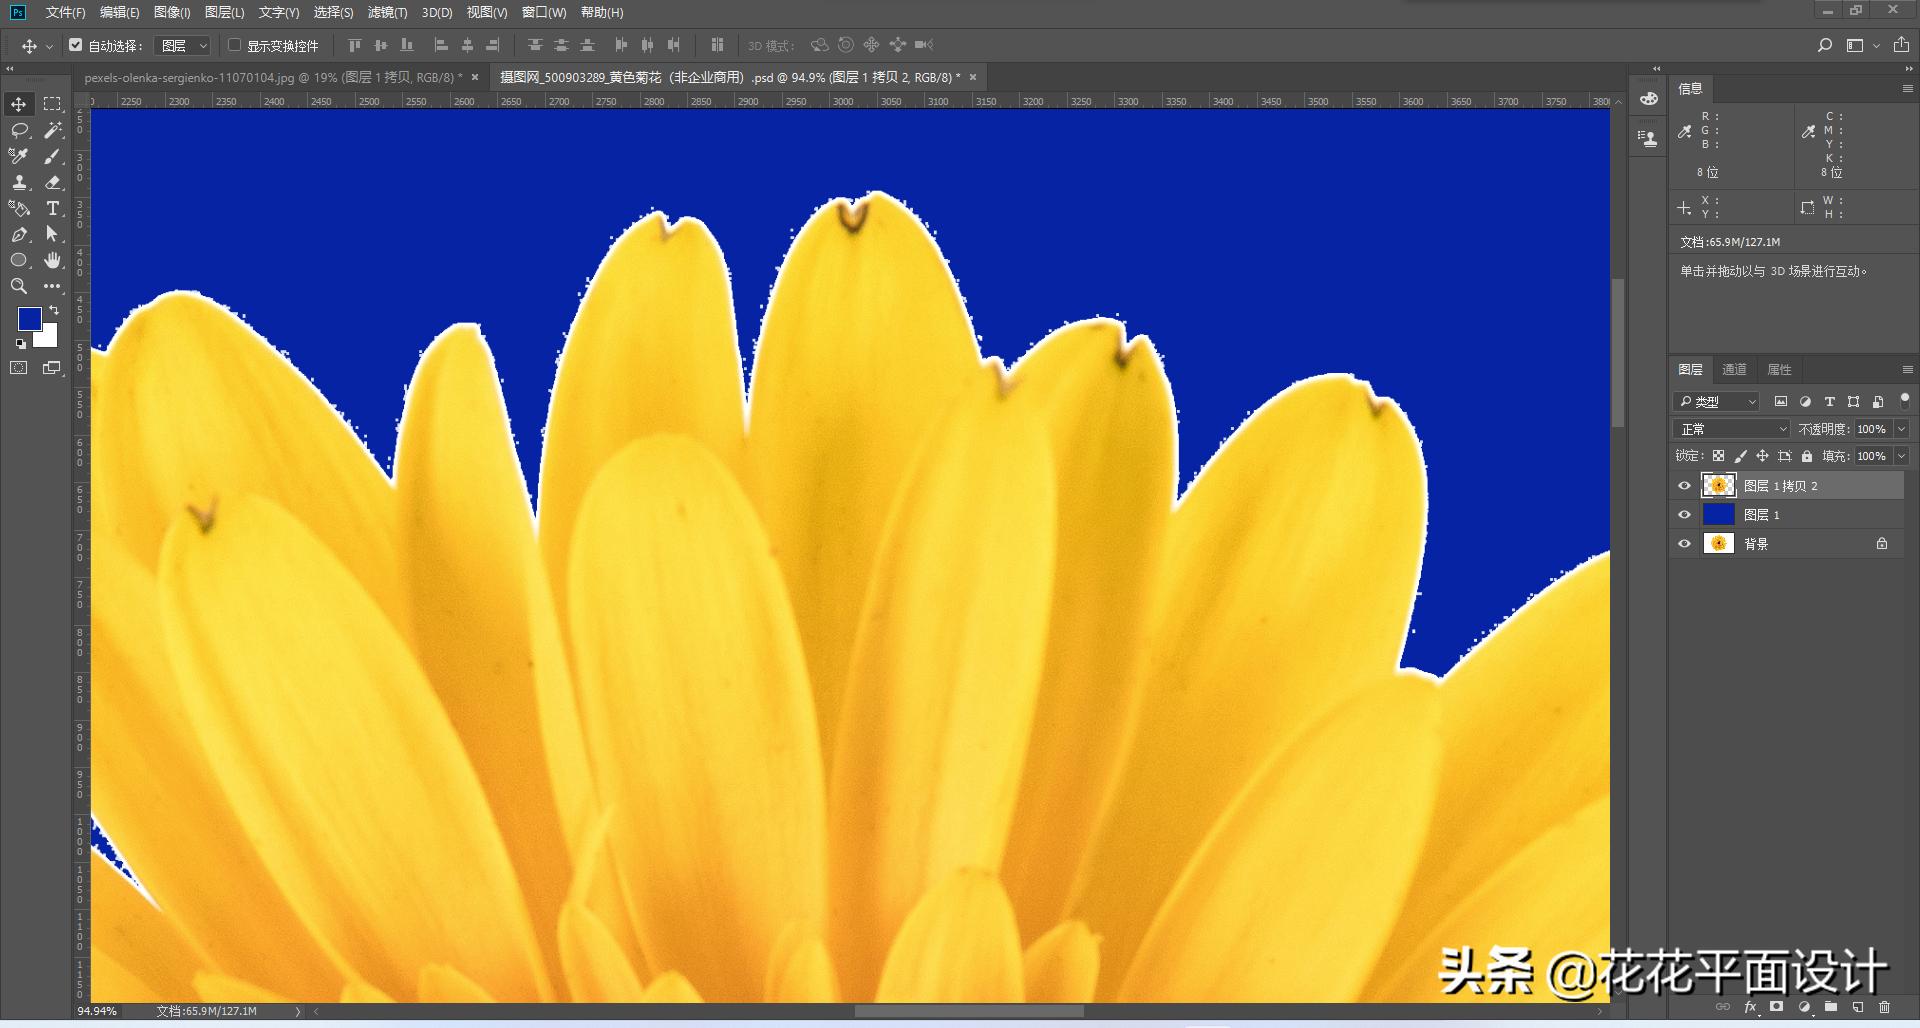Select the Magic Wand tool
This screenshot has width=1920, height=1028.
pos(53,130)
